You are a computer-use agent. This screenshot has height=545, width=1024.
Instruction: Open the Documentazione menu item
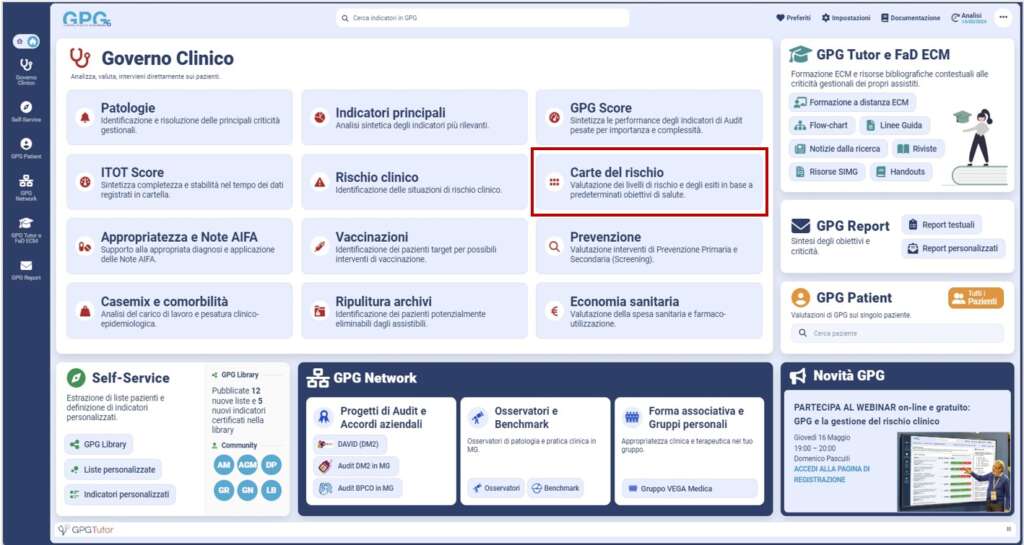pyautogui.click(x=910, y=18)
